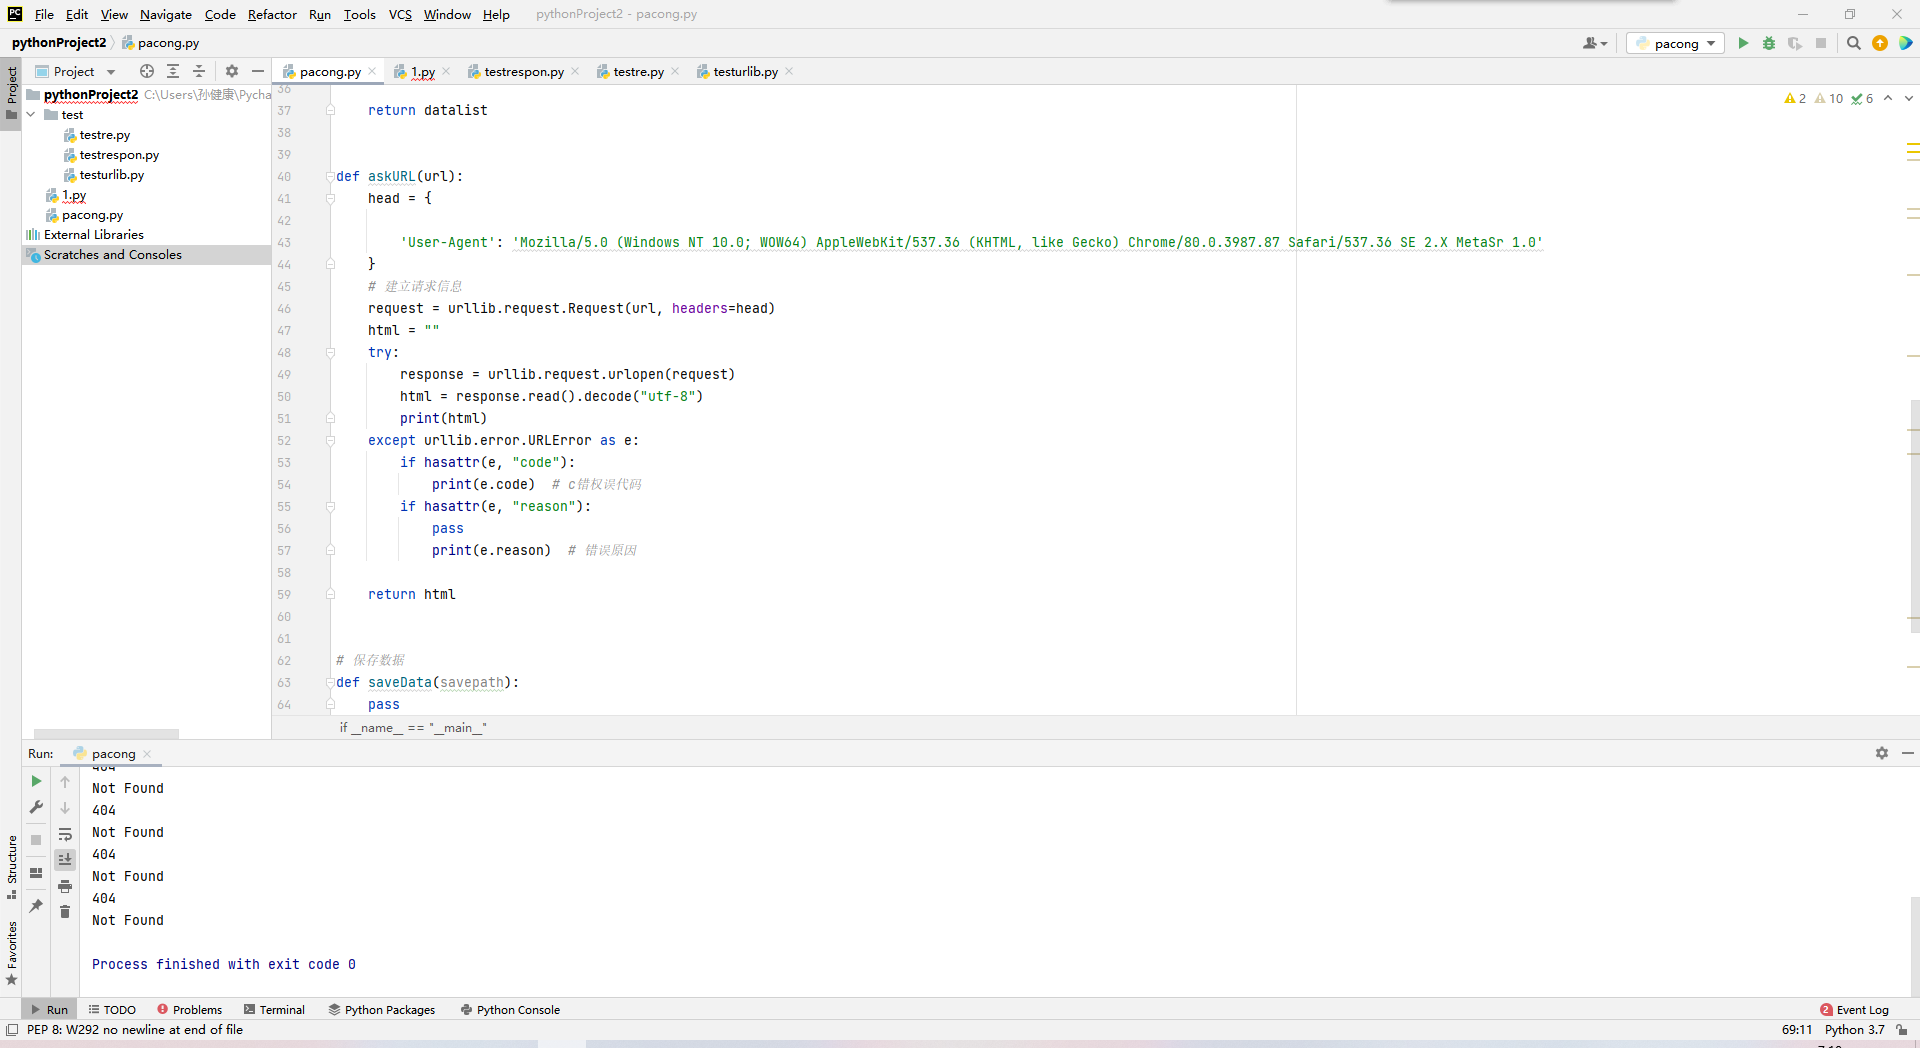
Task: Toggle soft-wrap in the console
Action: [65, 834]
